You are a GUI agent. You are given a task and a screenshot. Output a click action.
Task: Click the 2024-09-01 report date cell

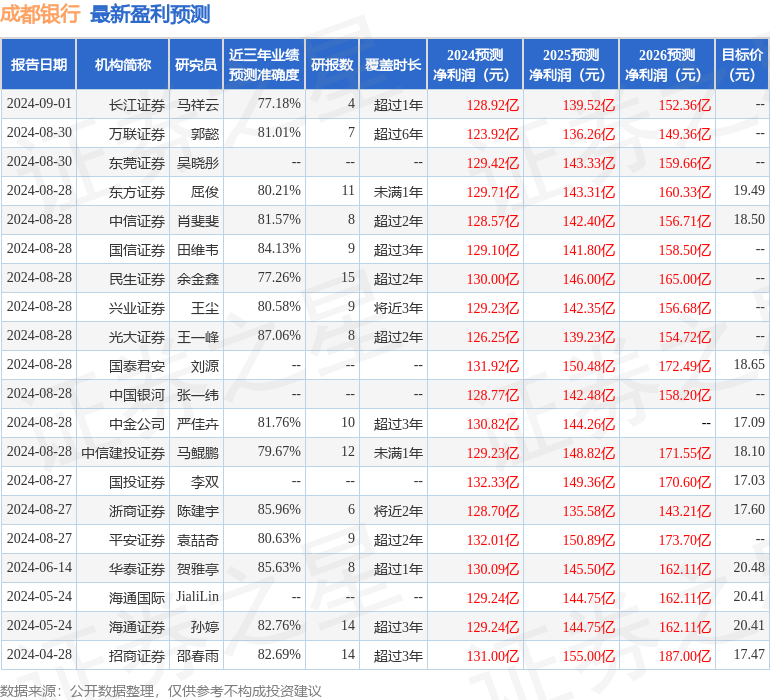(39, 104)
